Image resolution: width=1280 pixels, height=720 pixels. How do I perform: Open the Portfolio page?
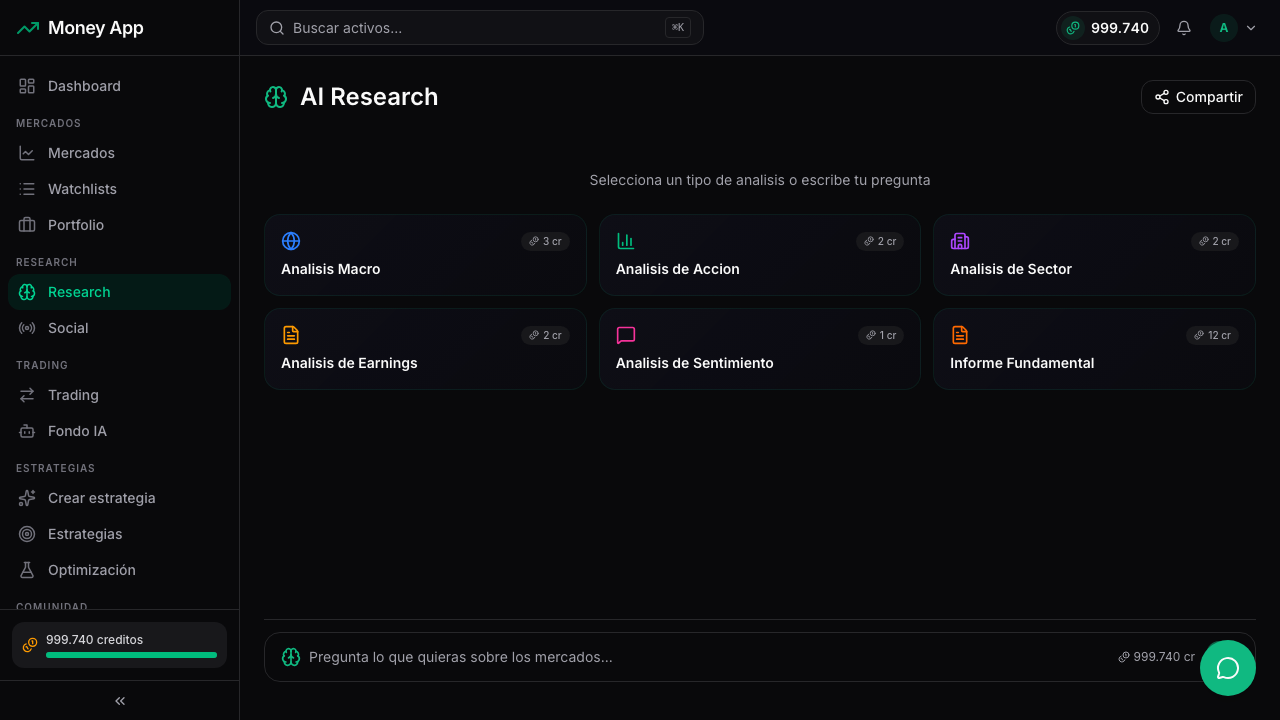119,225
